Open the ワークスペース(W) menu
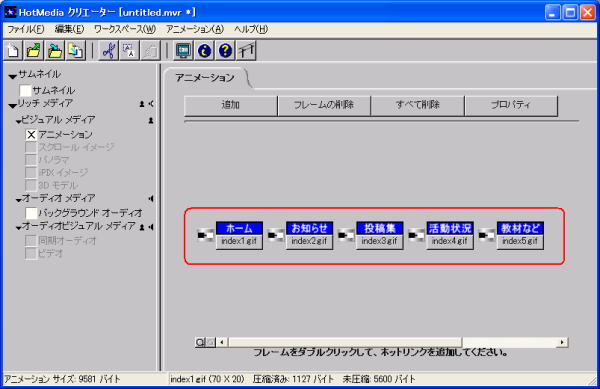 coord(125,29)
